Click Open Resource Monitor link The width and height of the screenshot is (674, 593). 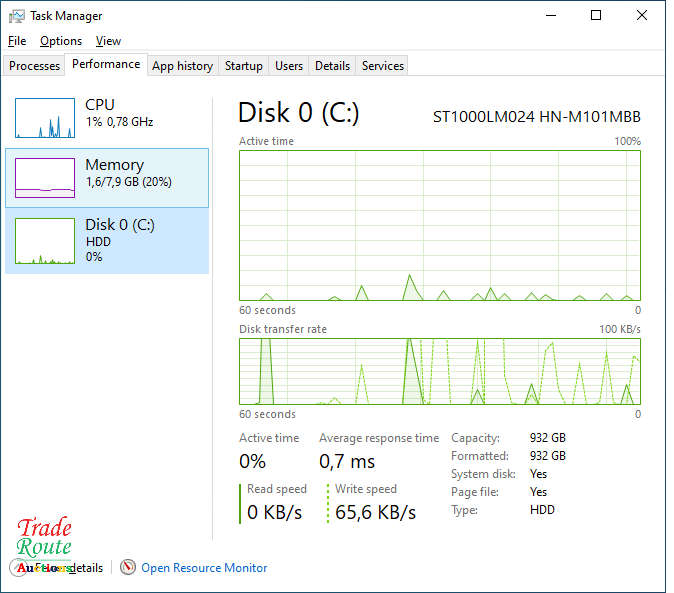(x=204, y=567)
